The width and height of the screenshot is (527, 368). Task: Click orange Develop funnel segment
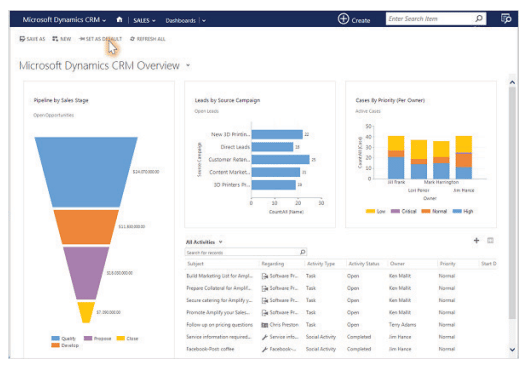(x=86, y=227)
